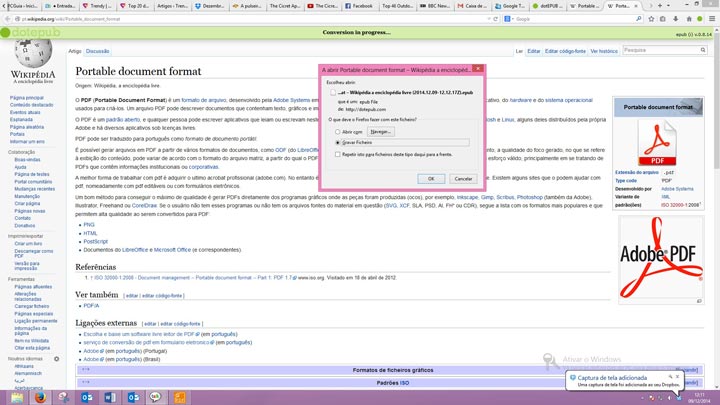The width and height of the screenshot is (720, 405).
Task: Open File Explorer from the taskbar
Action: point(17,397)
